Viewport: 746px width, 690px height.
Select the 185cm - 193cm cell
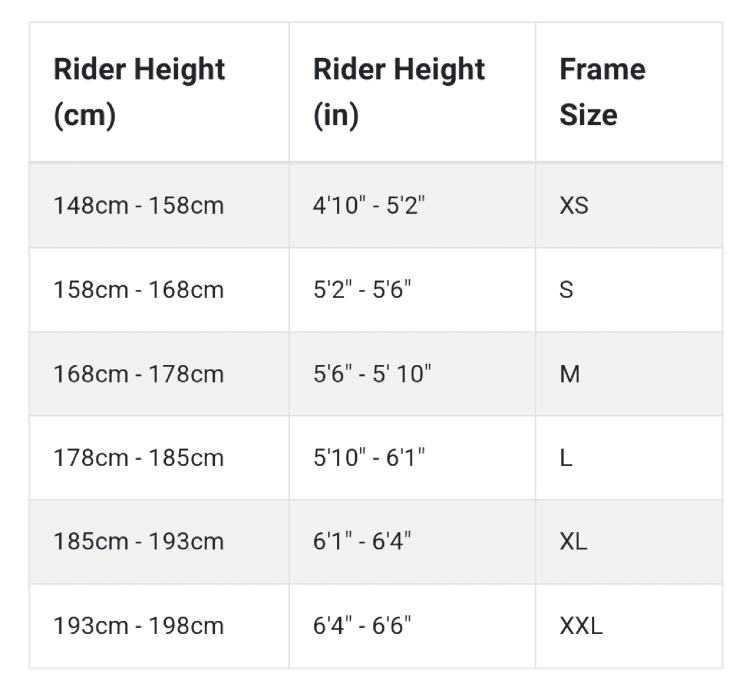[139, 542]
